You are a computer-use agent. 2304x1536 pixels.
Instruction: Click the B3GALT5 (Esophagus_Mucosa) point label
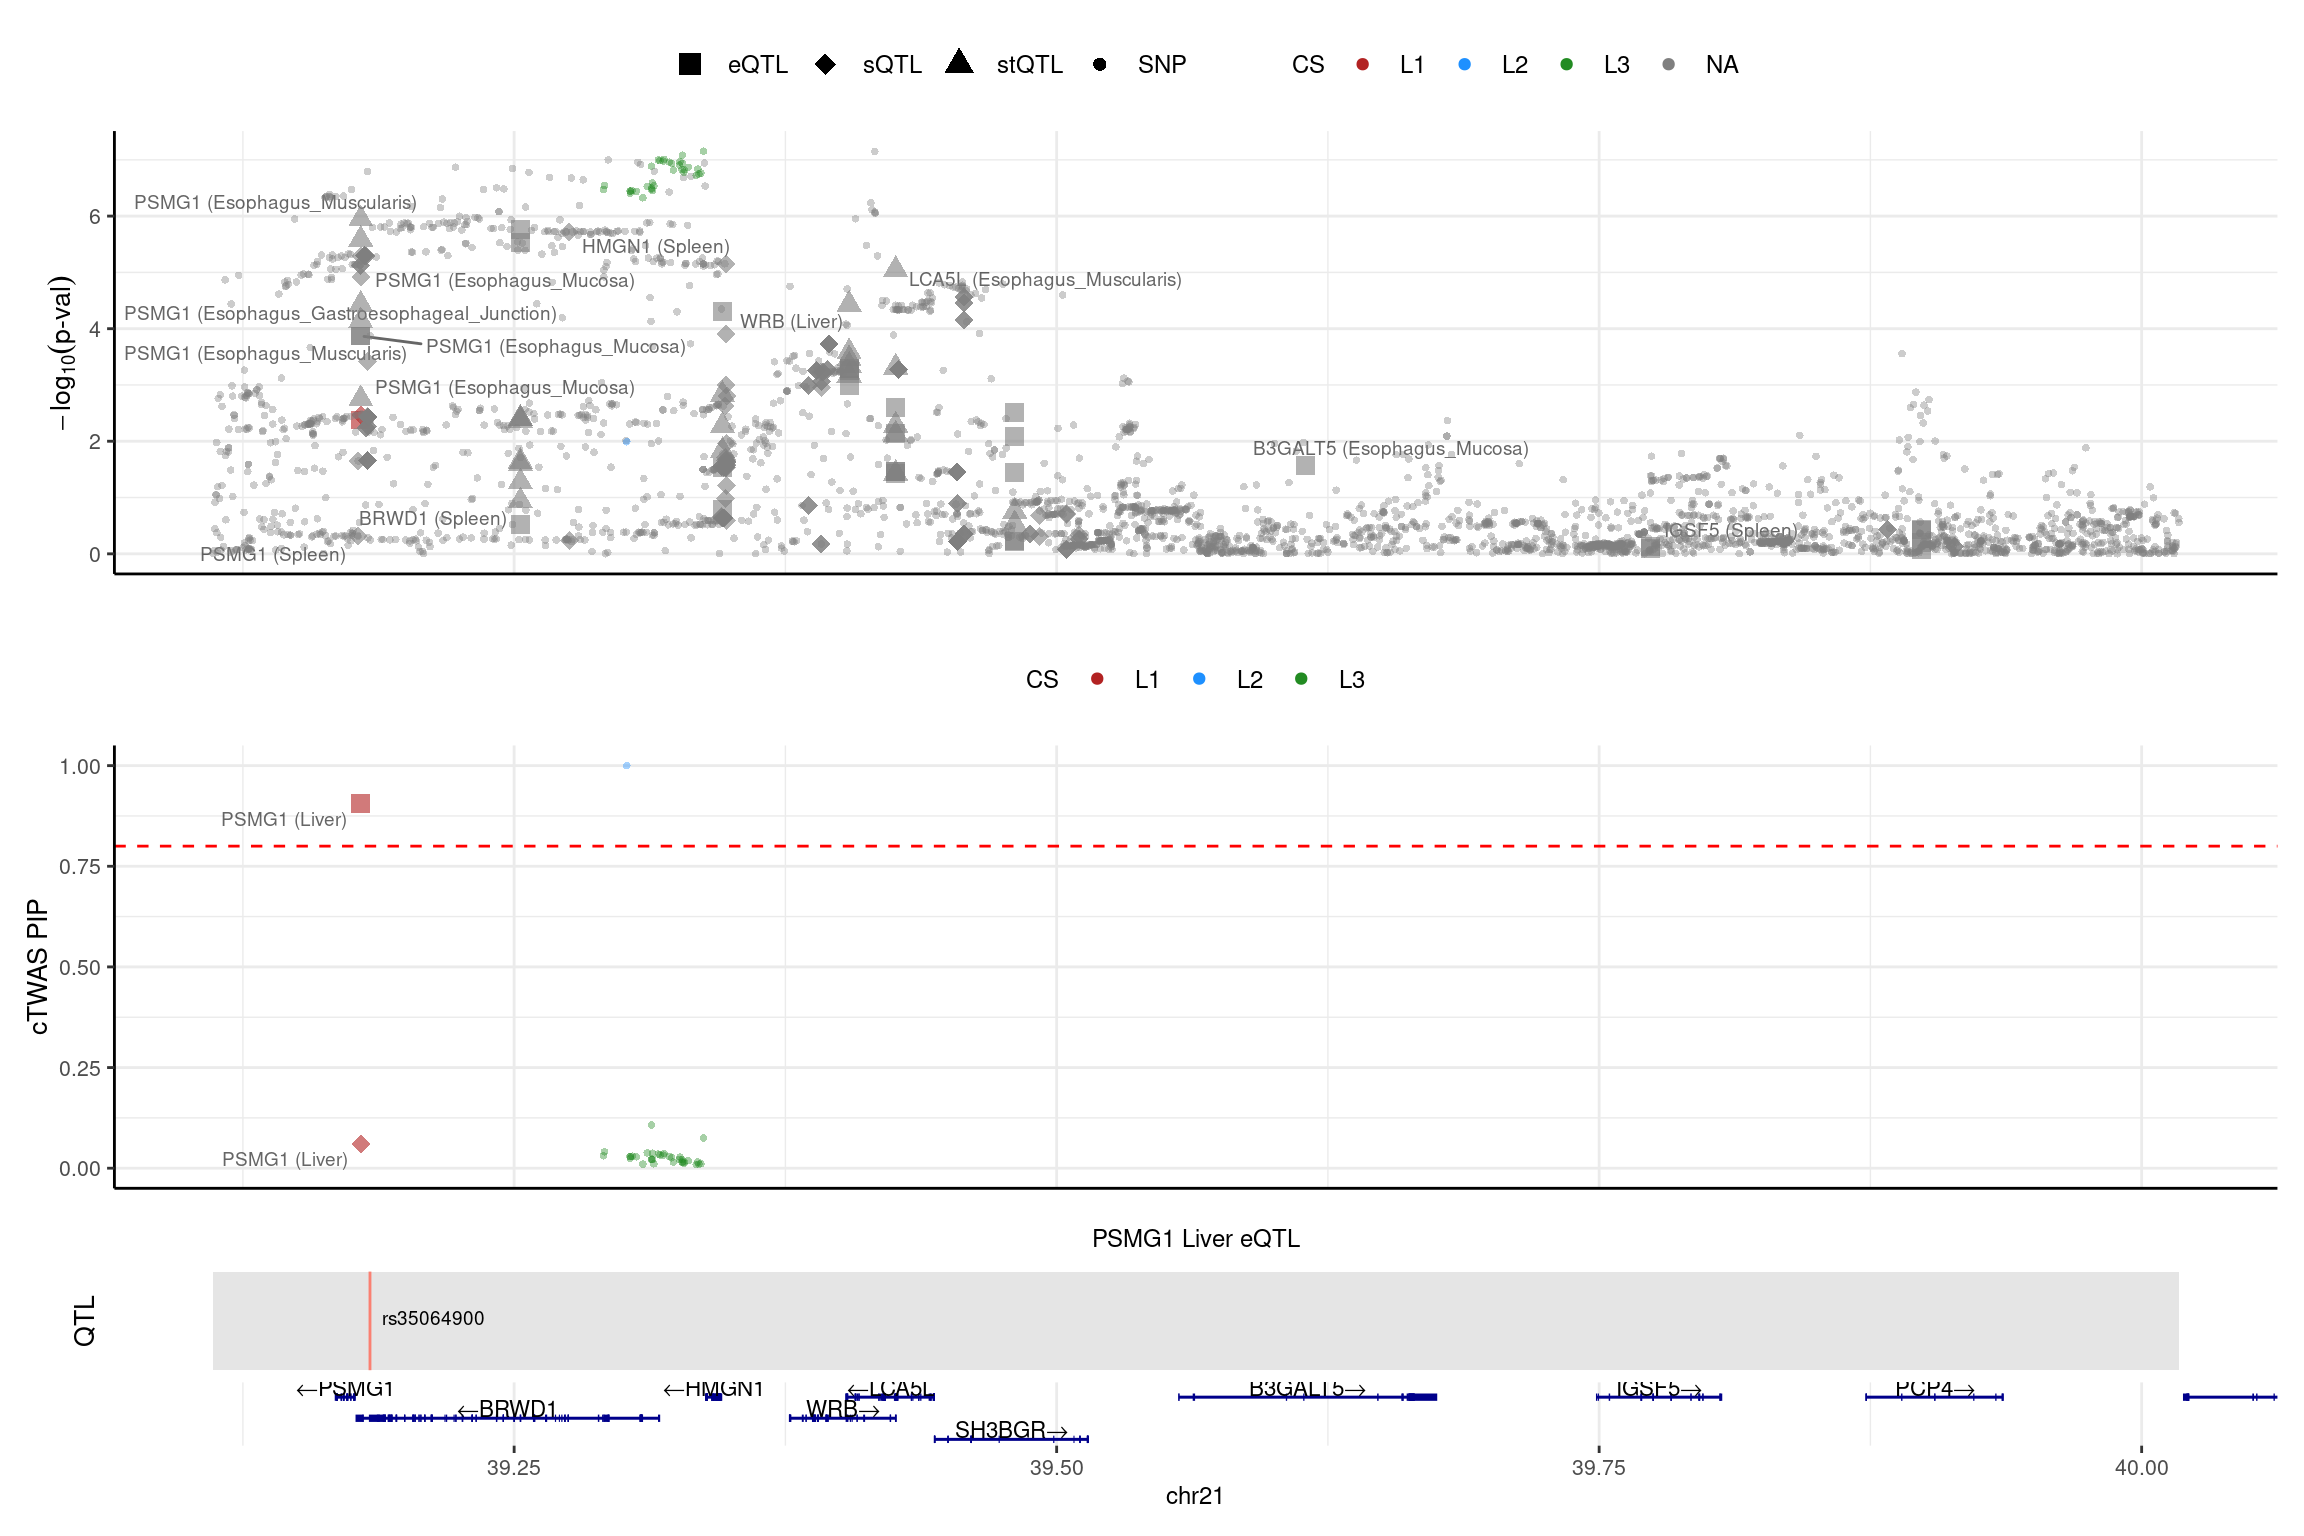pos(1390,448)
